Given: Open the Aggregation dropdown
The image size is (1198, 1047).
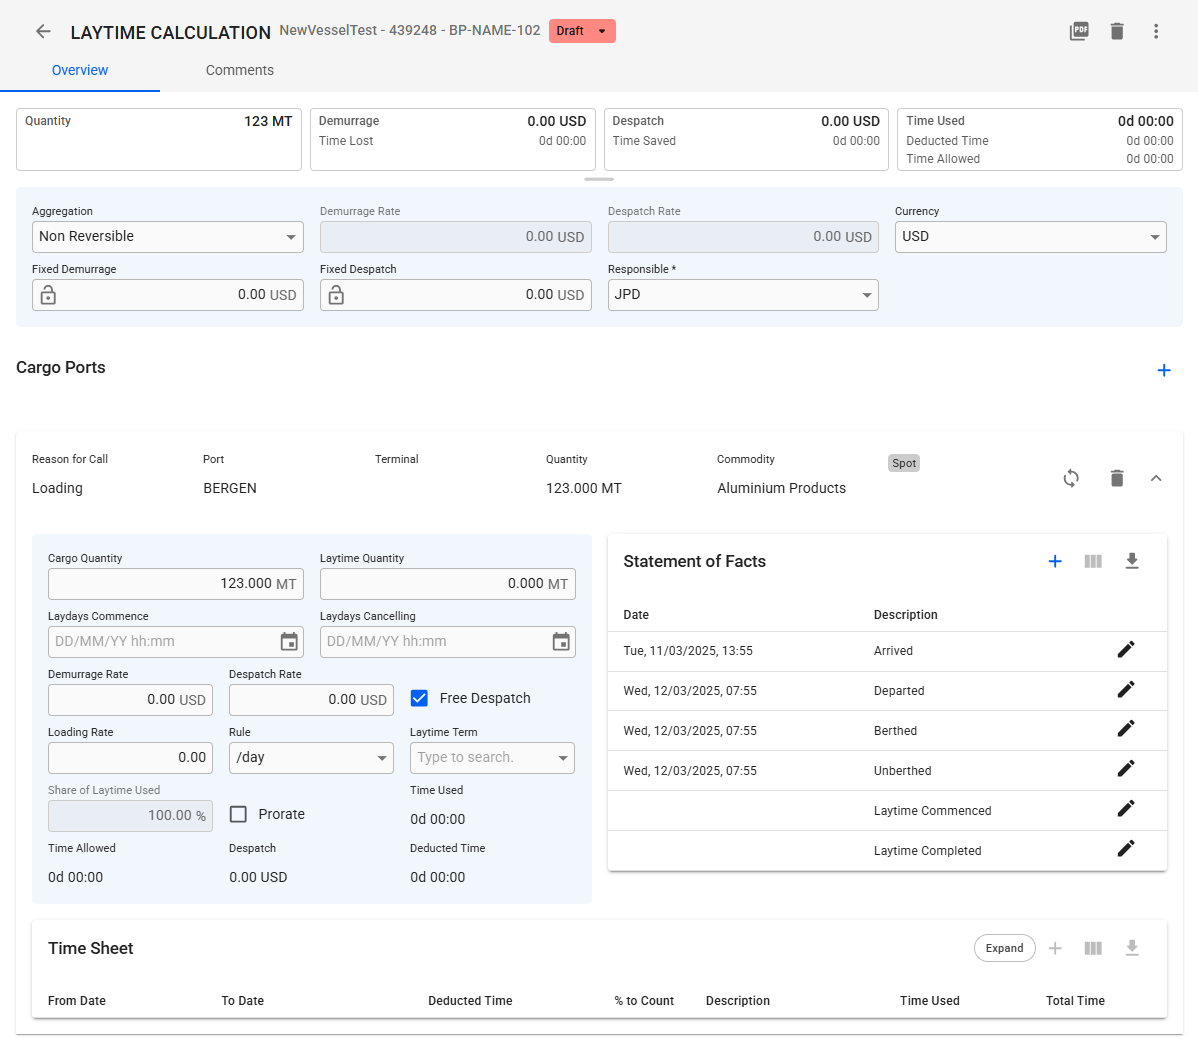Looking at the screenshot, I should point(167,237).
